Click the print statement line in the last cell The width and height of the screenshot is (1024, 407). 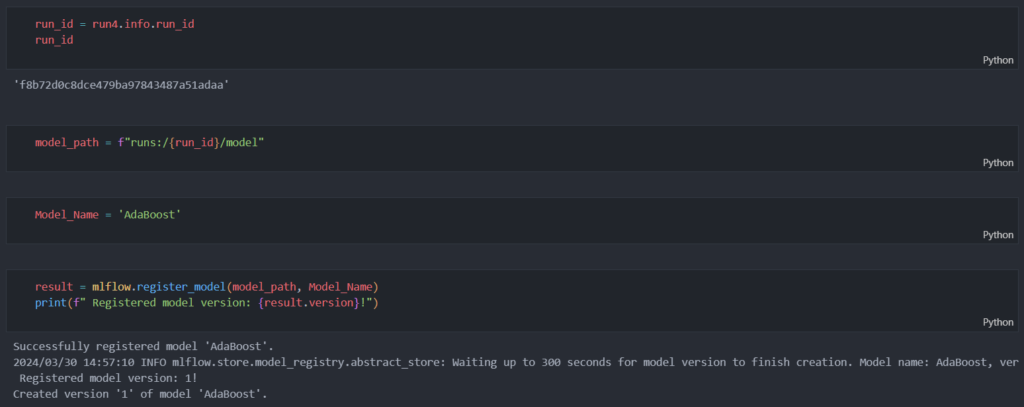206,302
